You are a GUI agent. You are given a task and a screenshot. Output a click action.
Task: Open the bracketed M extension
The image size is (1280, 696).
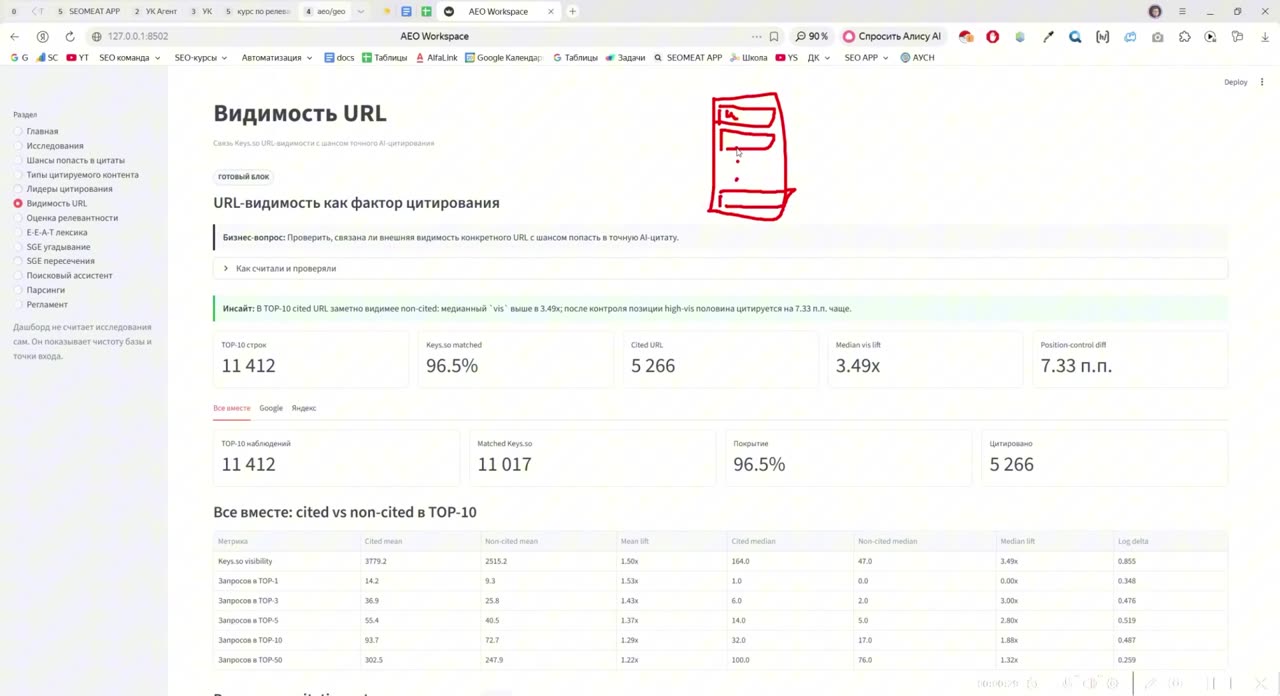(x=1103, y=36)
